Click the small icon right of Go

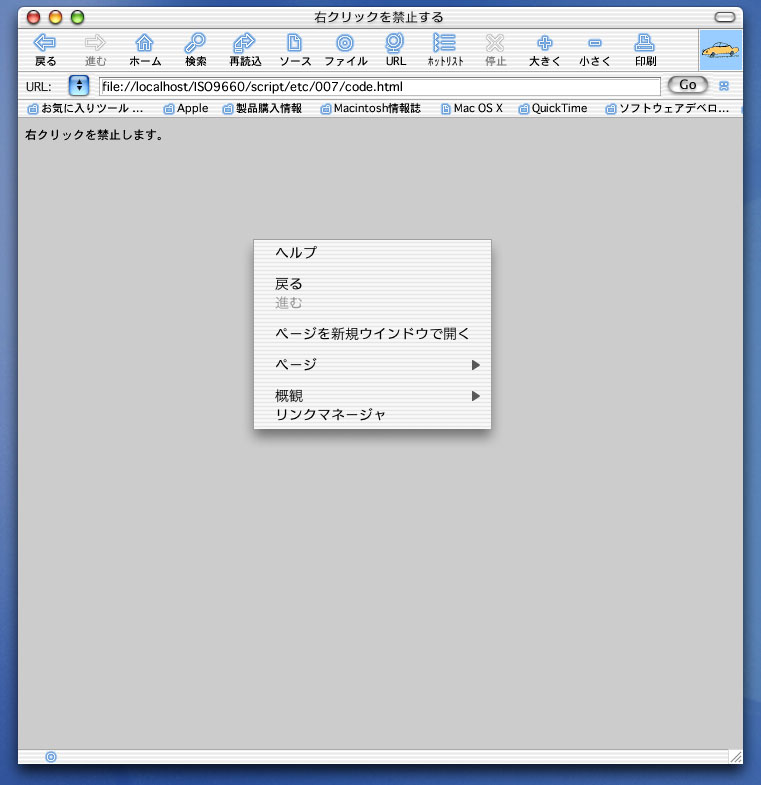724,86
